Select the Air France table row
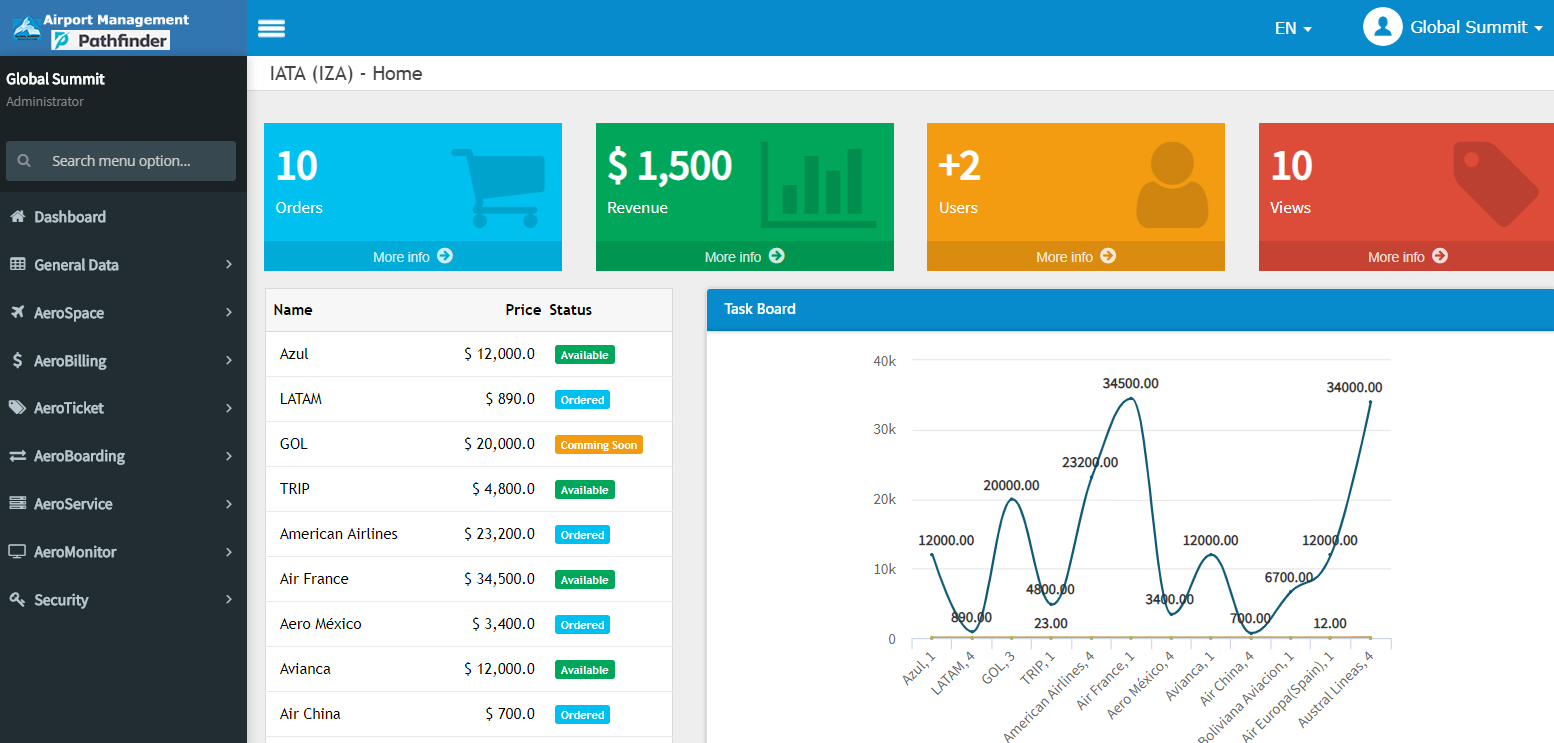The height and width of the screenshot is (743, 1554). 468,579
